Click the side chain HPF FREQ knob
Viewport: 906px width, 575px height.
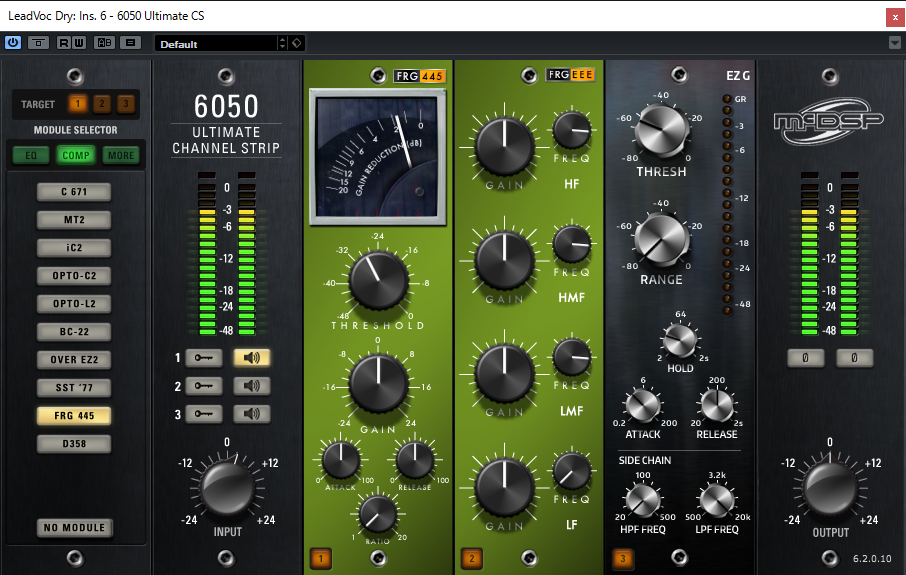pos(643,500)
